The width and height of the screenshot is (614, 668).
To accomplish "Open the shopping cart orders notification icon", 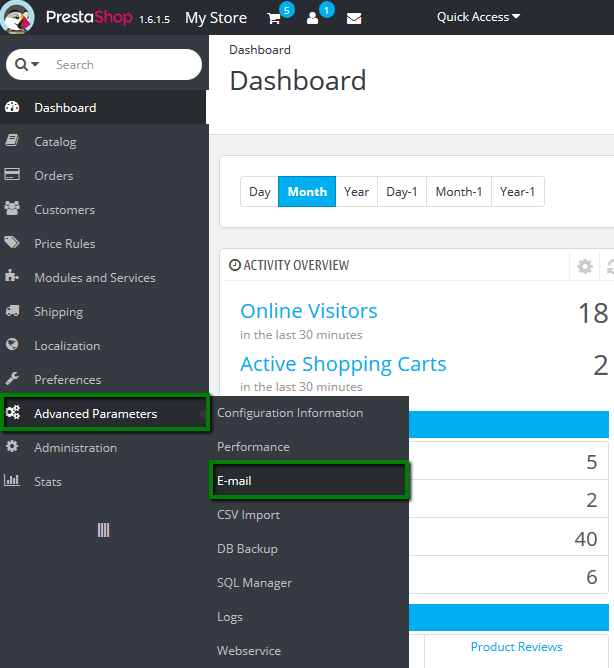I will tap(274, 18).
